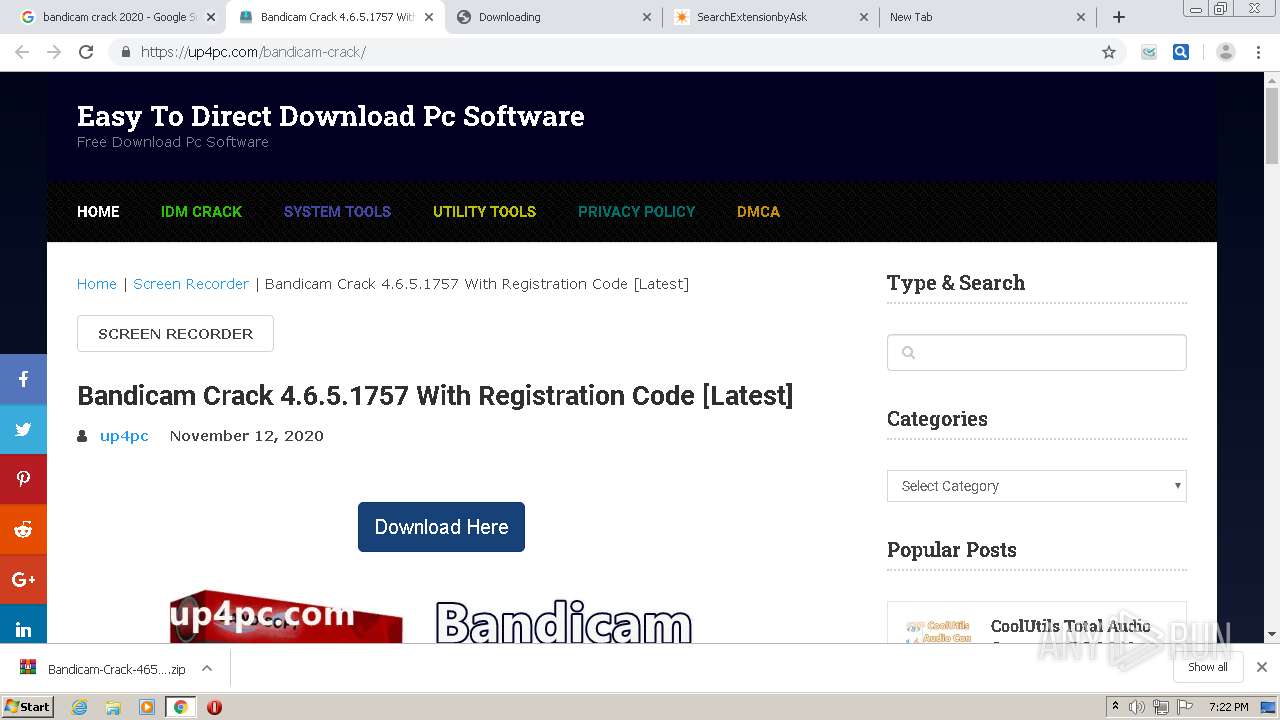The image size is (1280, 720).
Task: Share page via Google Plus sidebar icon
Action: click(x=23, y=579)
